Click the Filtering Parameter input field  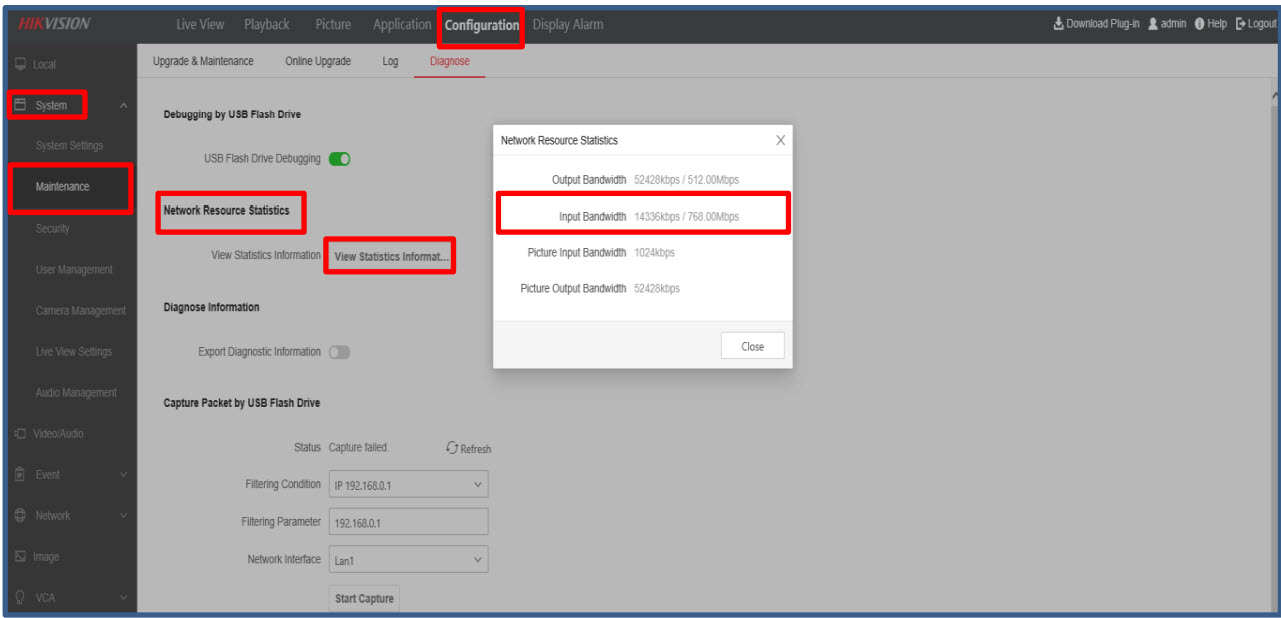tap(408, 522)
